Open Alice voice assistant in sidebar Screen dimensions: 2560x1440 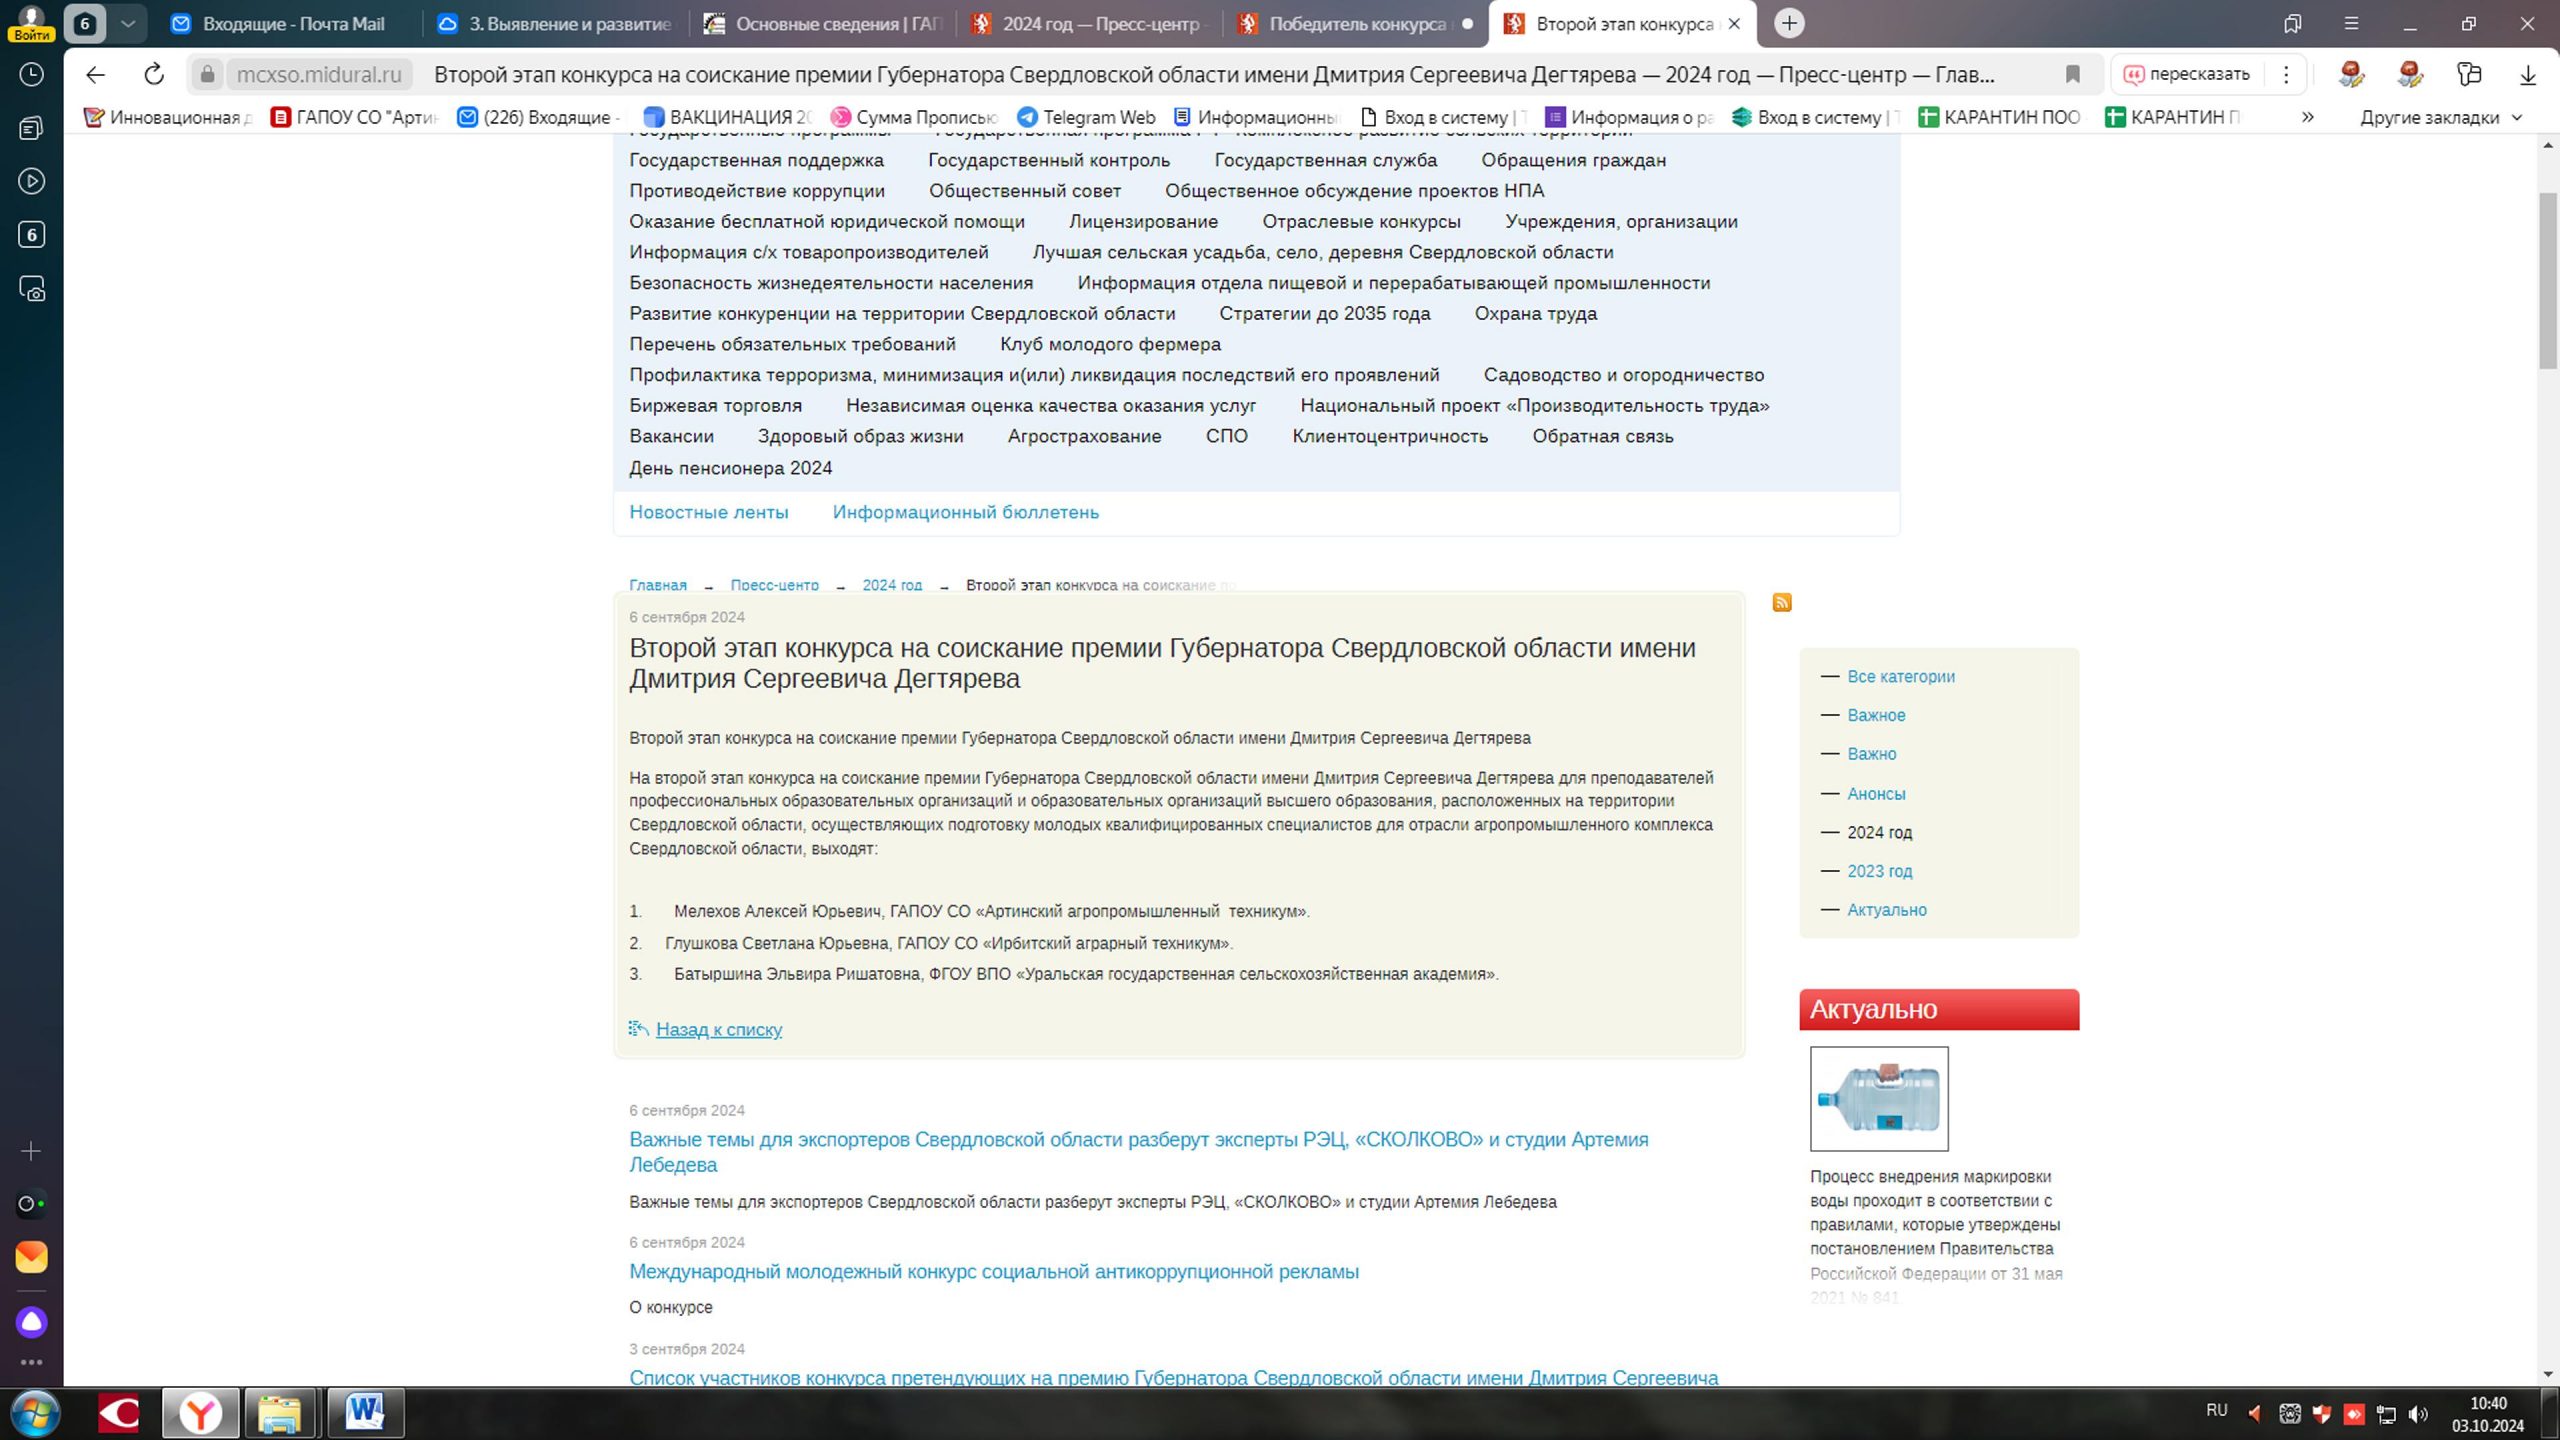pos(31,1322)
